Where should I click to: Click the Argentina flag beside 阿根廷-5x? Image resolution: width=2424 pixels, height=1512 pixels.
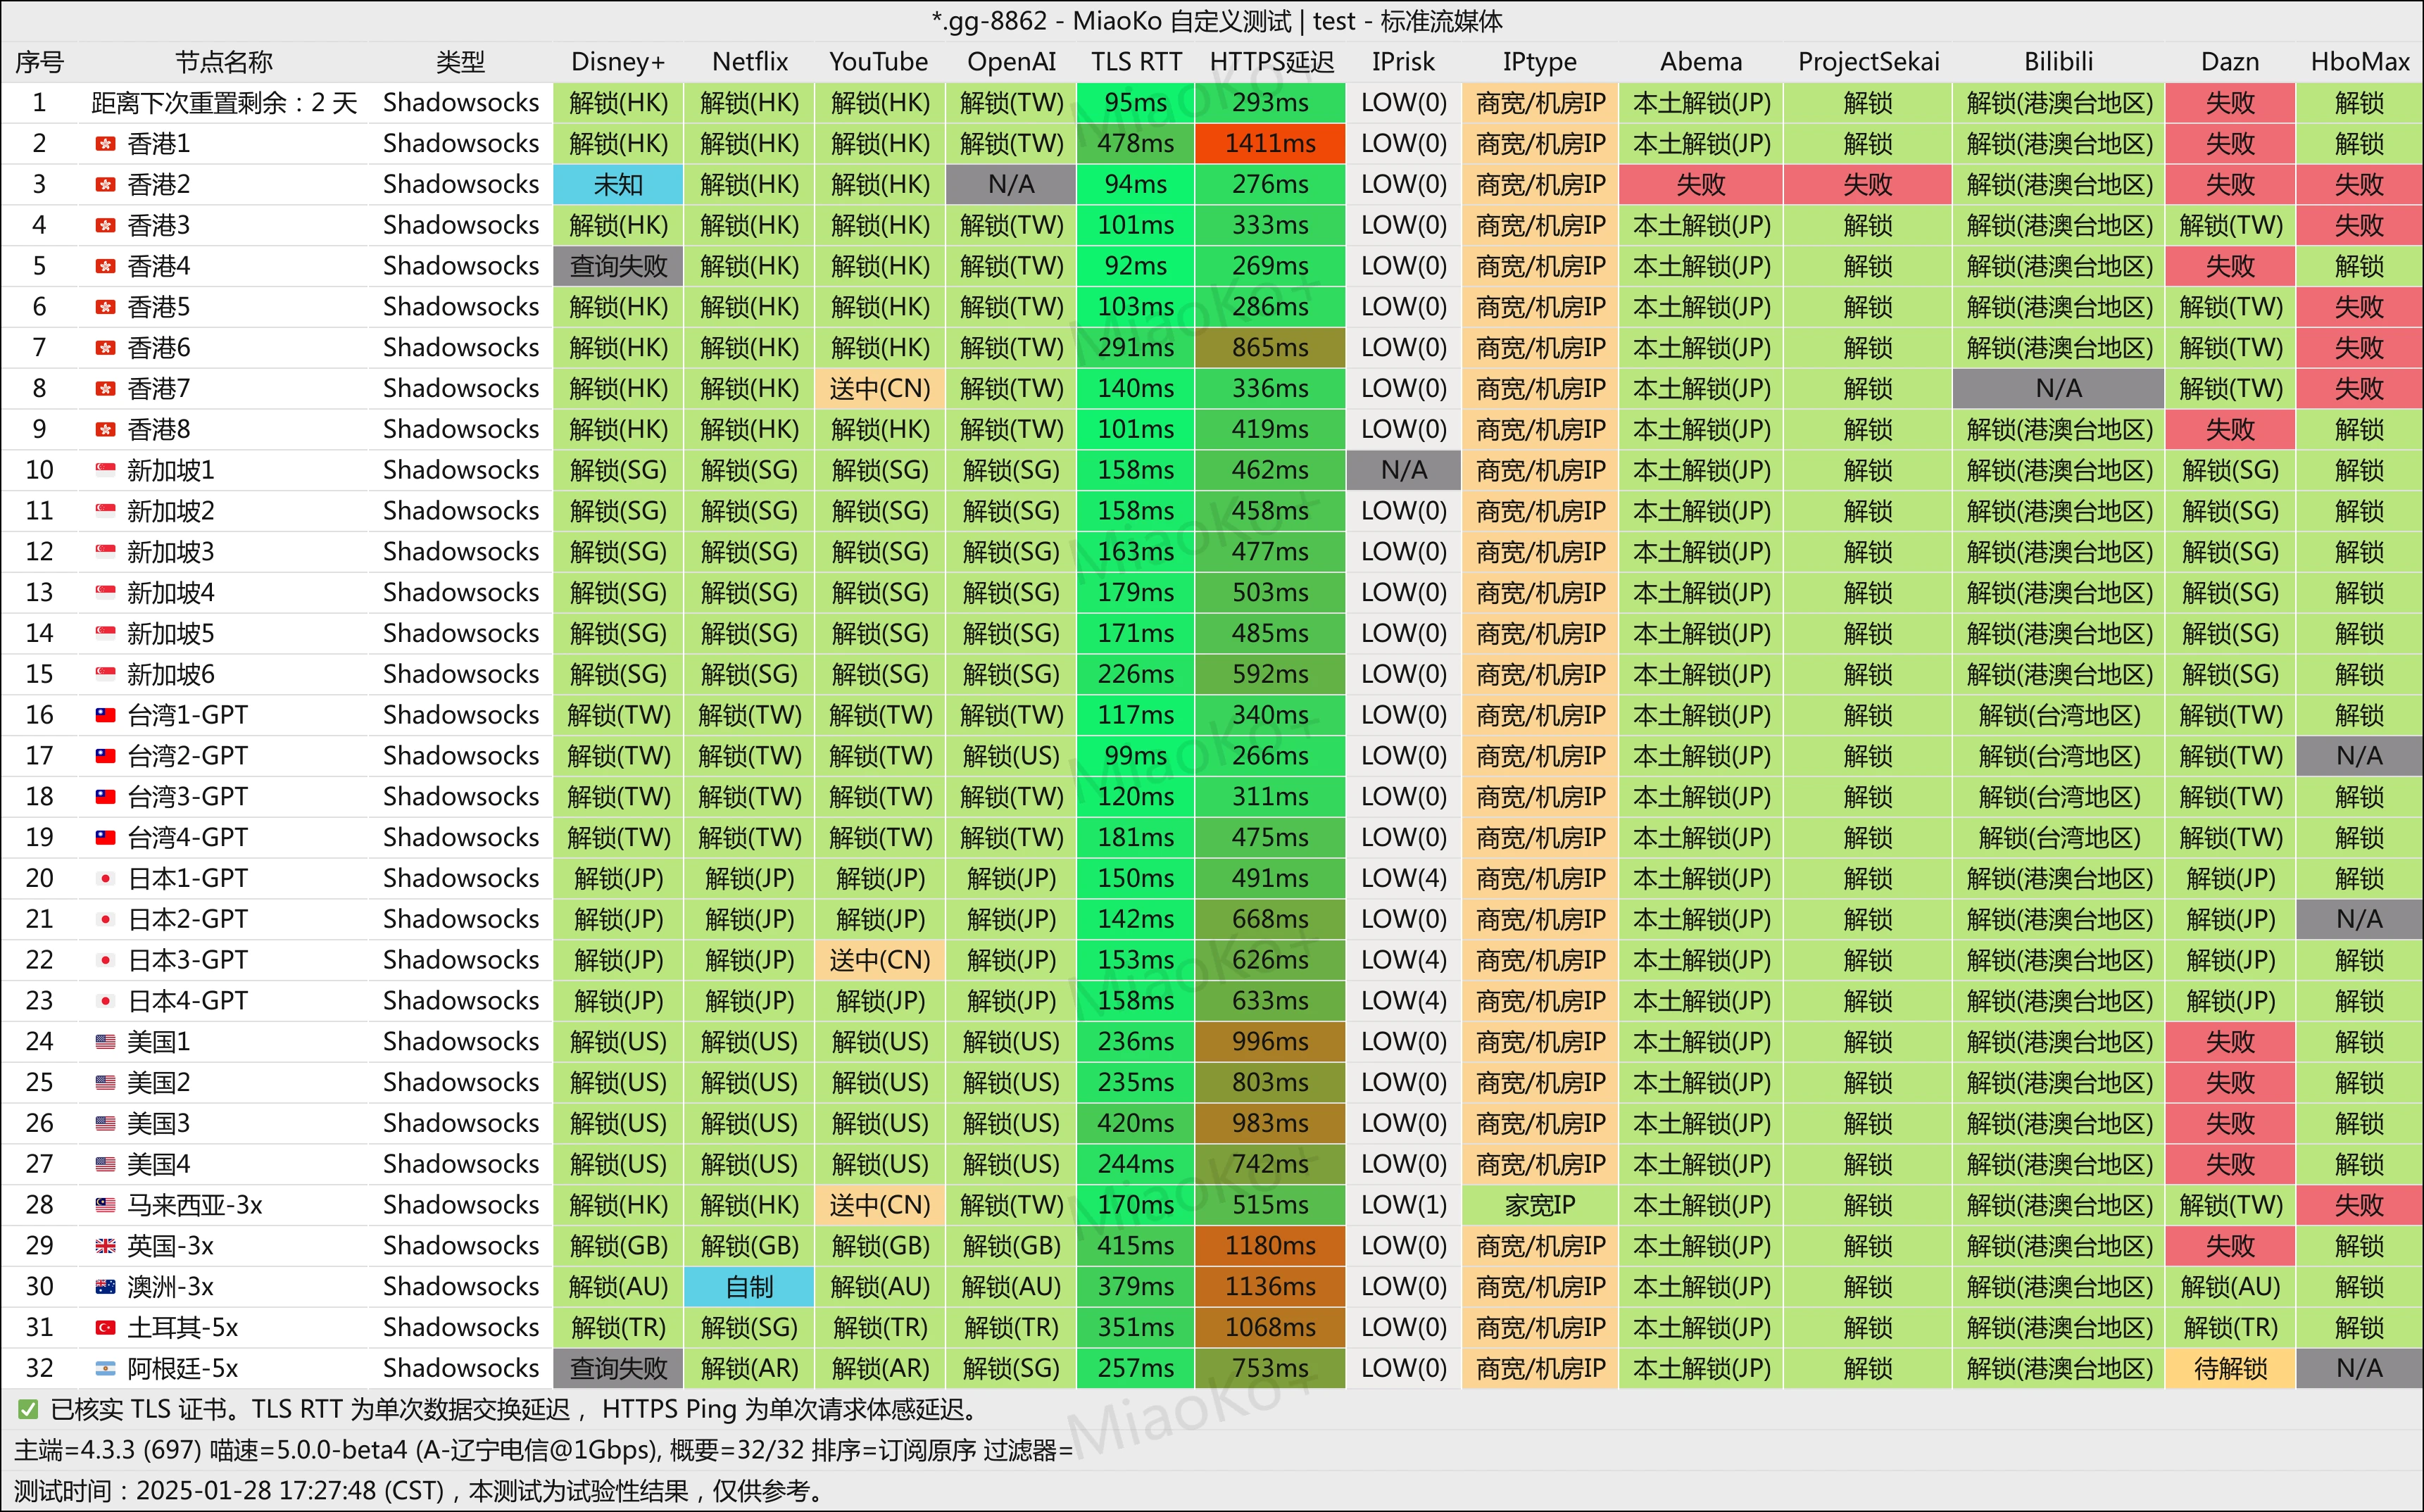pyautogui.click(x=105, y=1368)
